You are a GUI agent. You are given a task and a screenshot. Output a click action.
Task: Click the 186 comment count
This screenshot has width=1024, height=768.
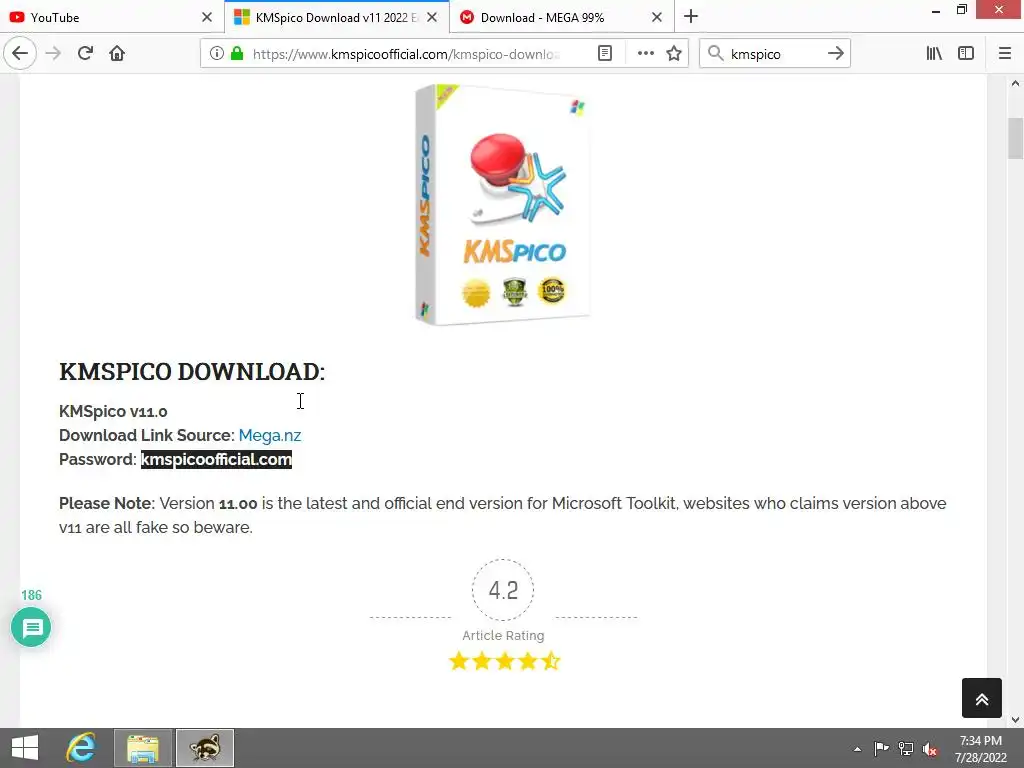[31, 595]
